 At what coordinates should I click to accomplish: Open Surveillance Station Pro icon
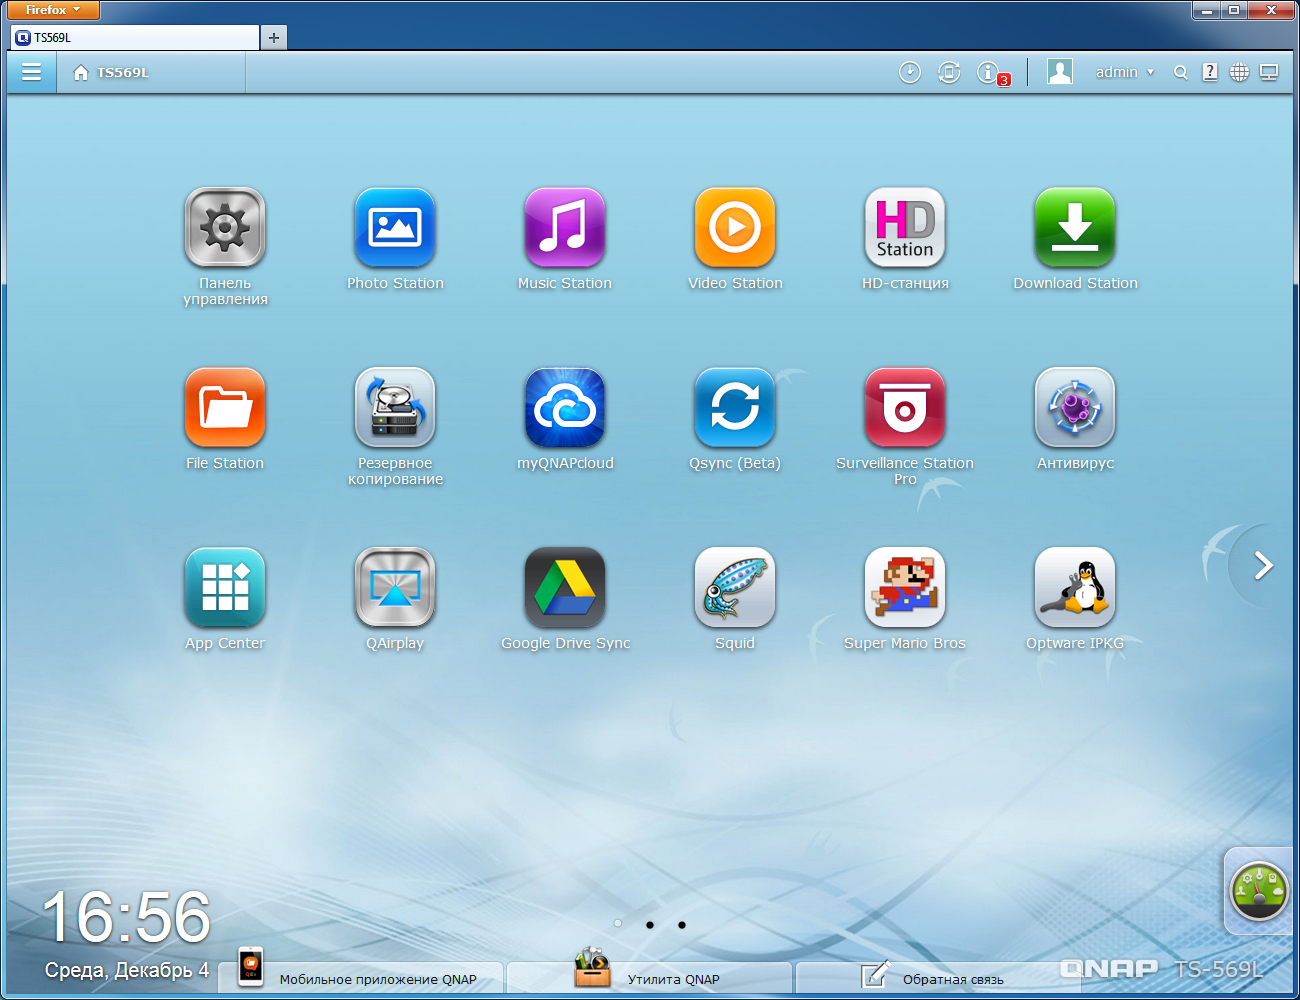[905, 408]
